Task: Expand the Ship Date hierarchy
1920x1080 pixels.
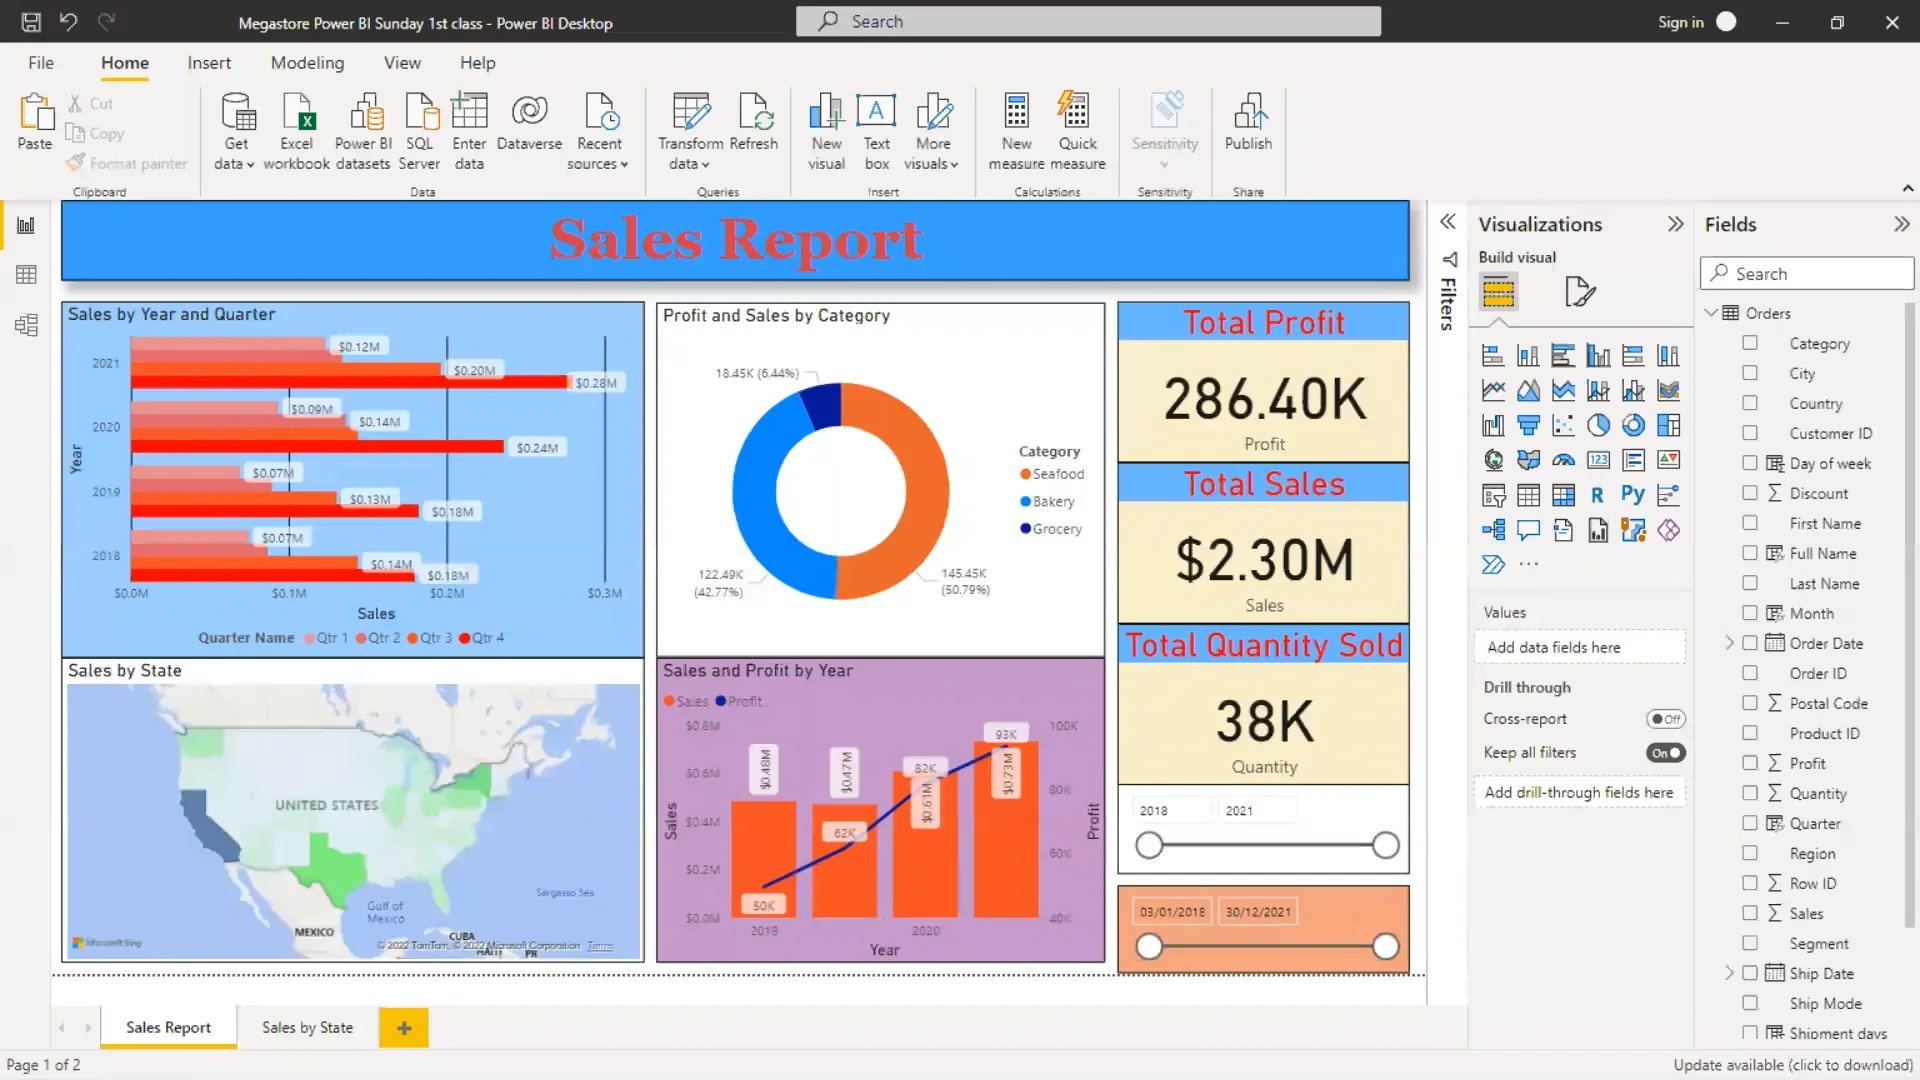Action: pos(1729,973)
